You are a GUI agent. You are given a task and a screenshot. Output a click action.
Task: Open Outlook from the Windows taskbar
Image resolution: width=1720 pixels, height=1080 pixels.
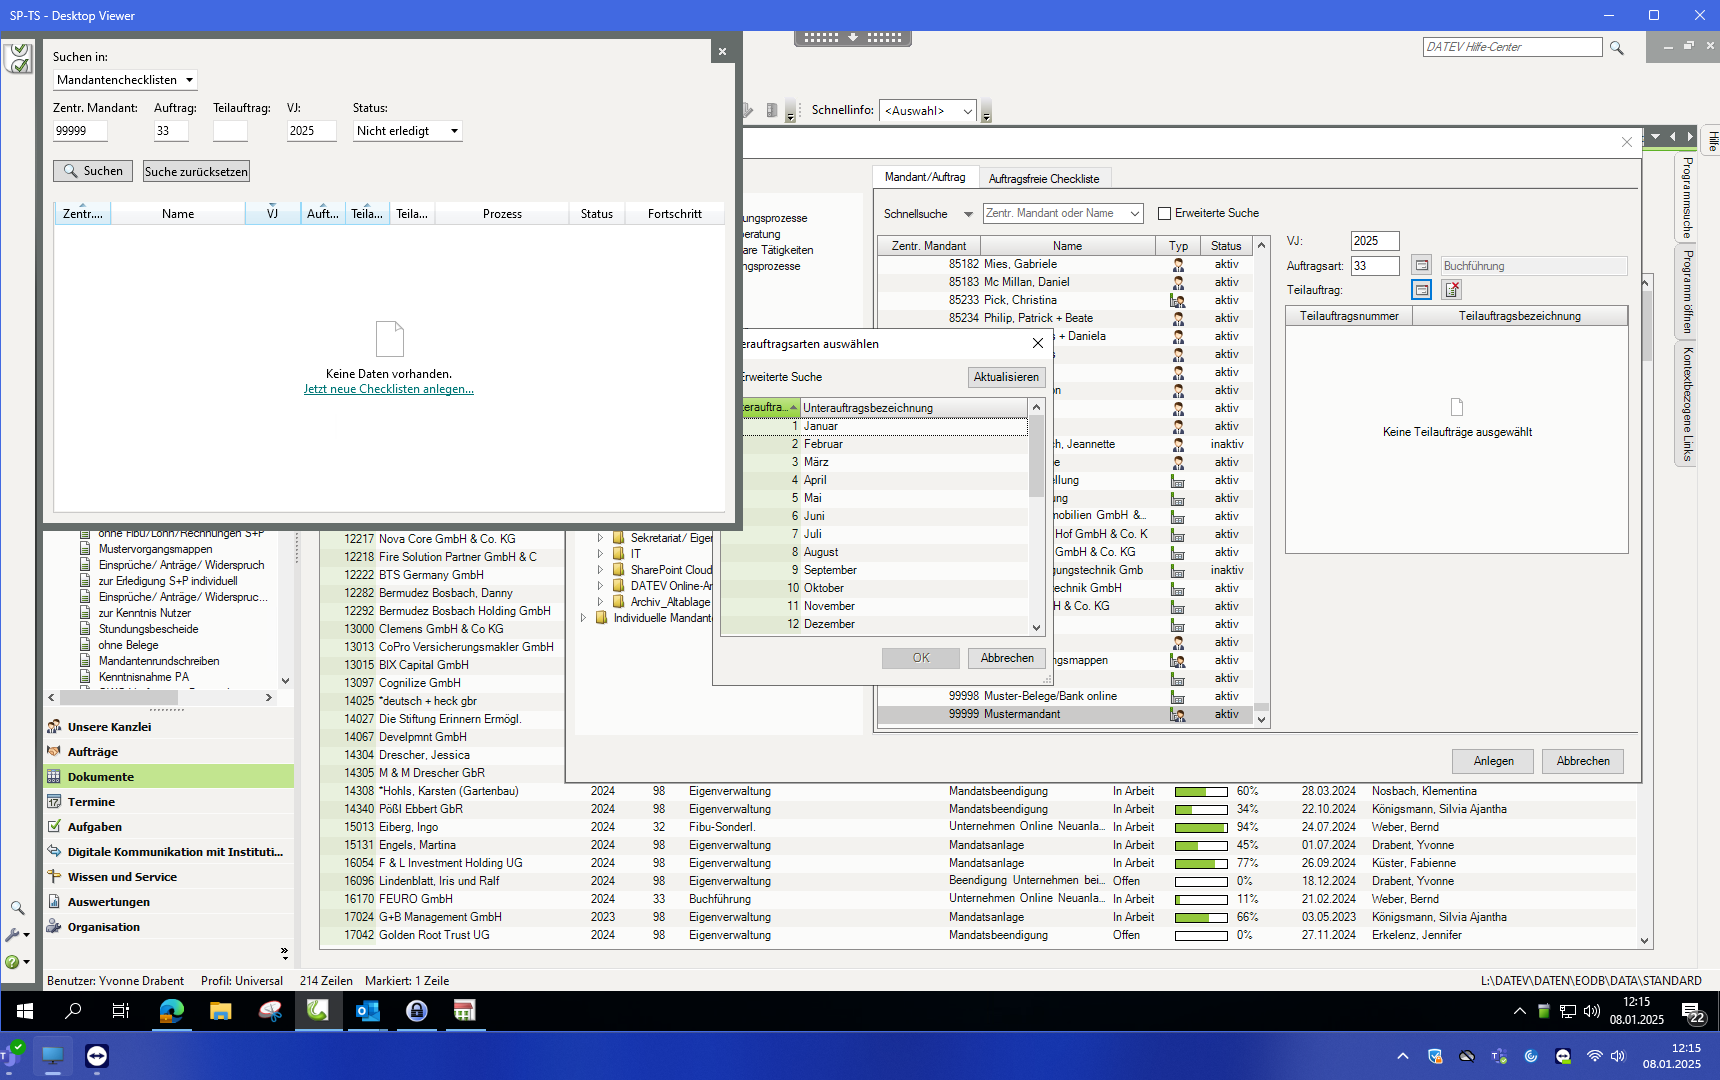[x=367, y=1011]
